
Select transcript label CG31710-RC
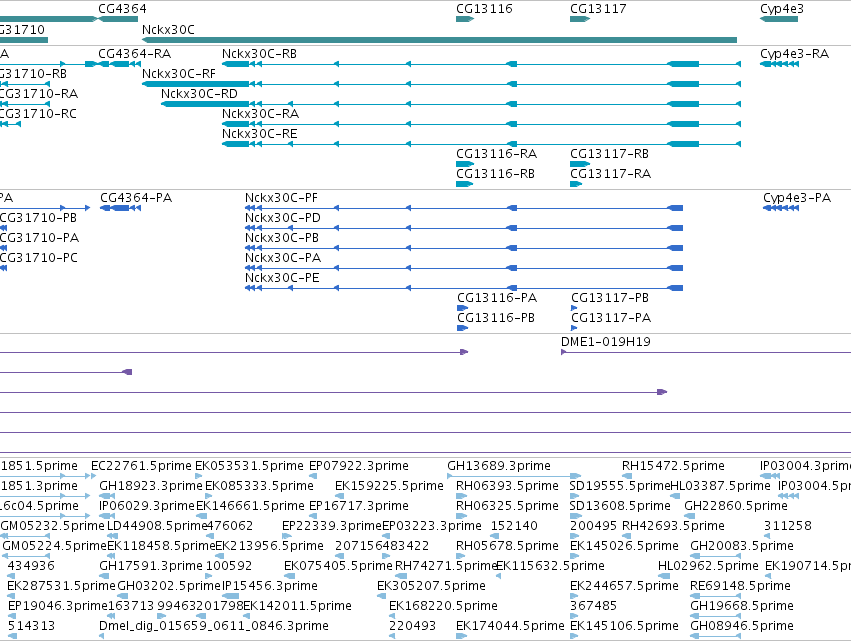coord(38,114)
